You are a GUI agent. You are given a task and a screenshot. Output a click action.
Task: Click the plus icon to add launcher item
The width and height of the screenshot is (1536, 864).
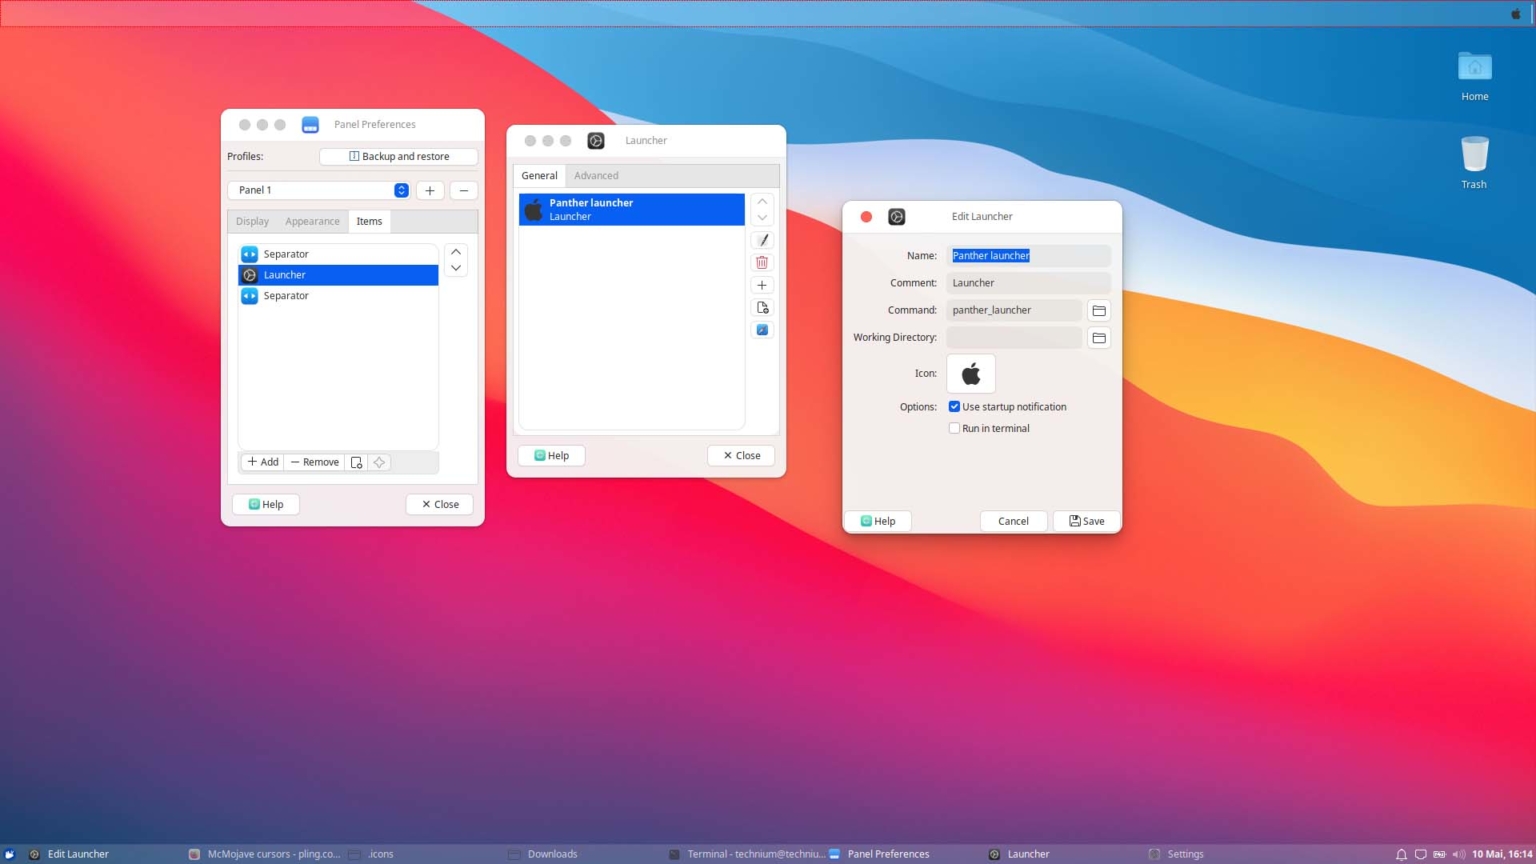coord(762,285)
